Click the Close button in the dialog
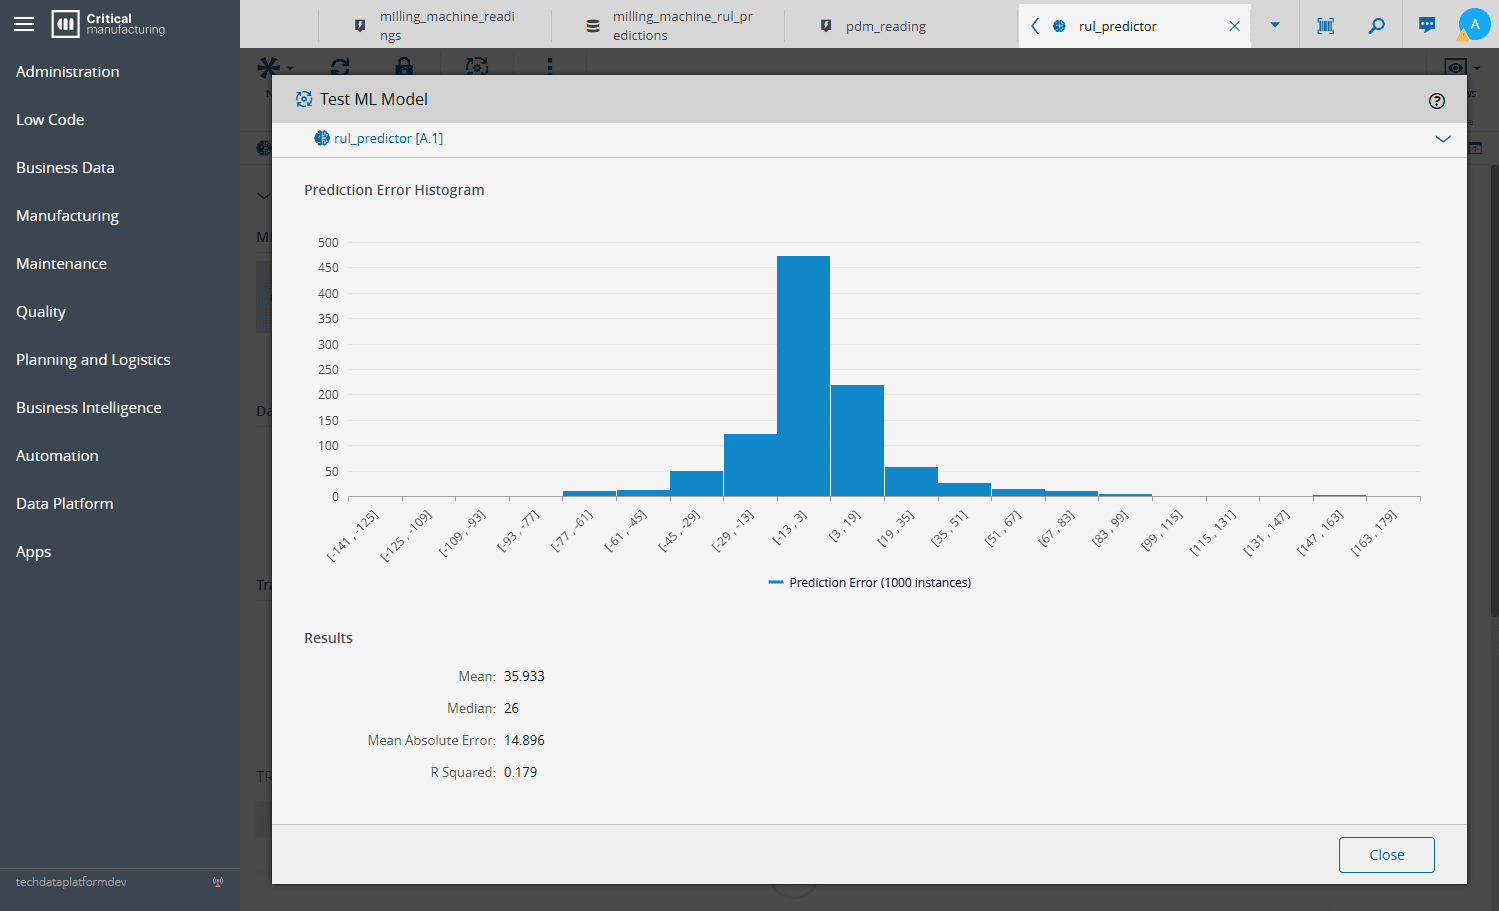The image size is (1499, 911). [x=1386, y=855]
